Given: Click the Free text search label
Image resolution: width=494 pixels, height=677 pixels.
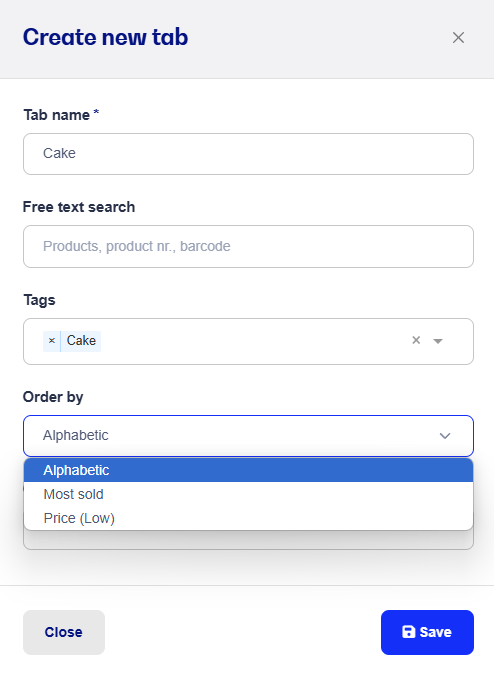Looking at the screenshot, I should point(79,207).
